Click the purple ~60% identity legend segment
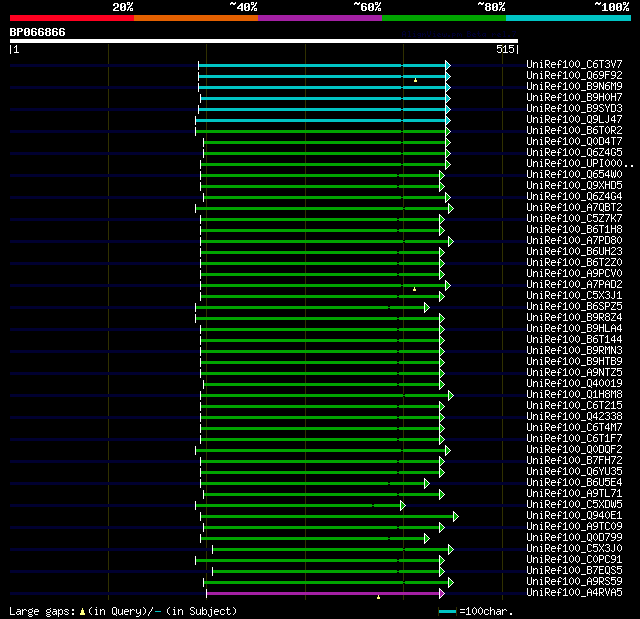 click(x=319, y=18)
